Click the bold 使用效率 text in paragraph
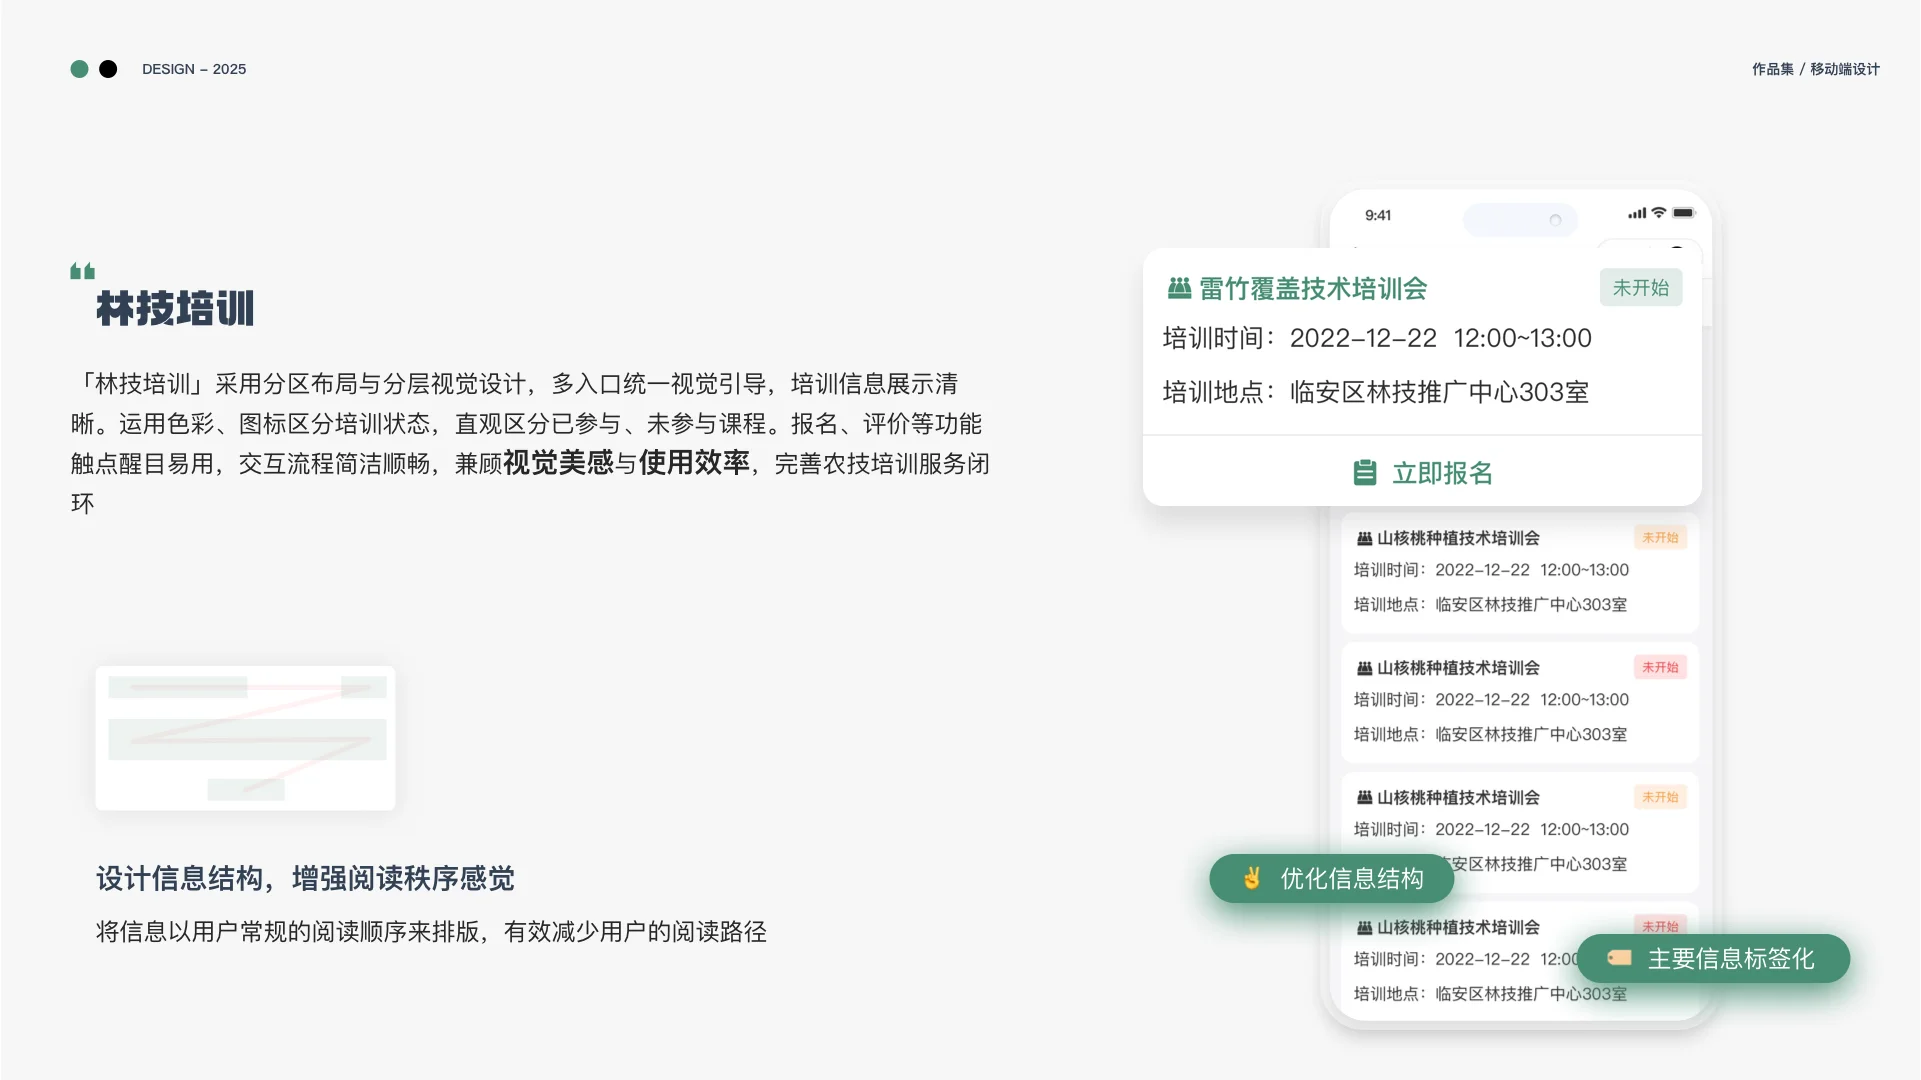This screenshot has width=1921, height=1080. 694,462
